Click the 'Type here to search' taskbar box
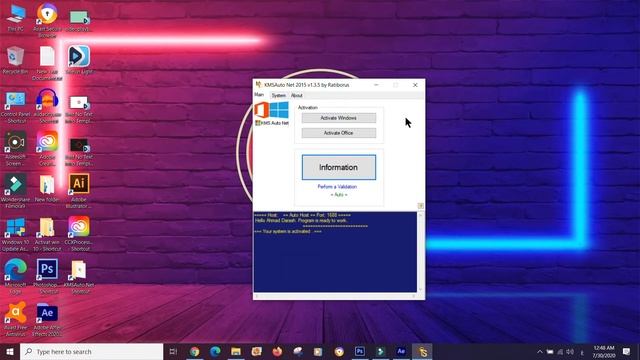The image size is (640, 360). pos(91,351)
